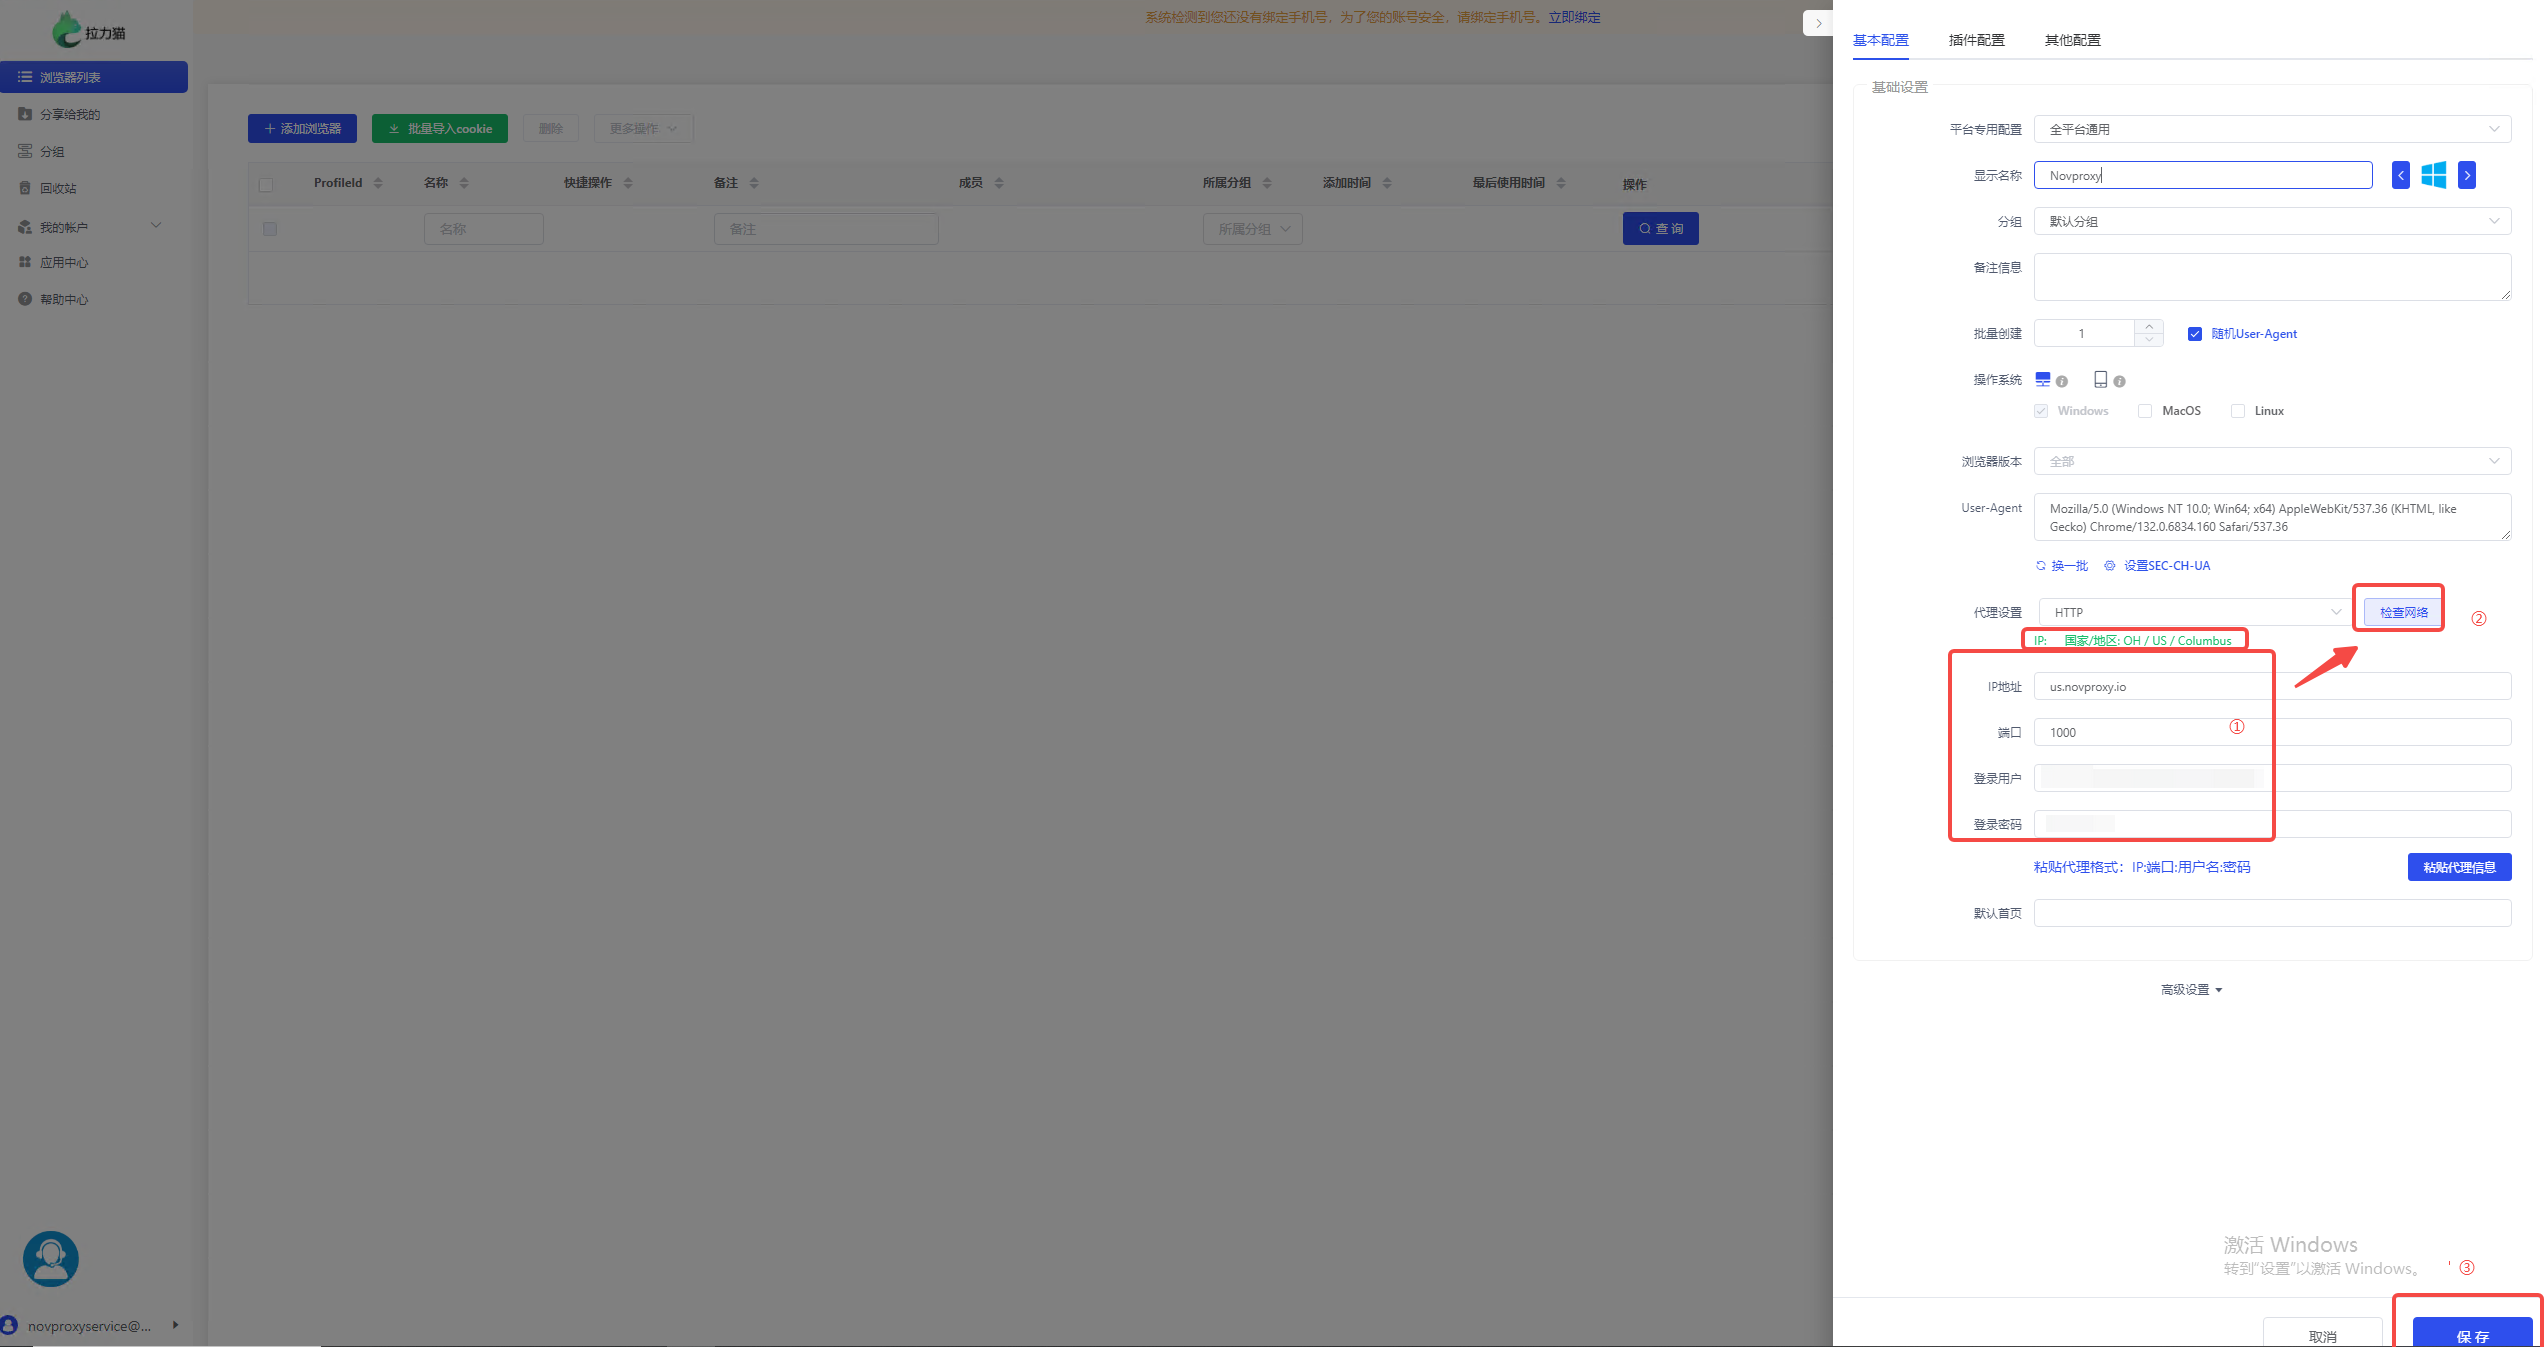Screen dimensions: 2544x1347
Task: Click the 粘贴代理信息 button
Action: click(2458, 867)
